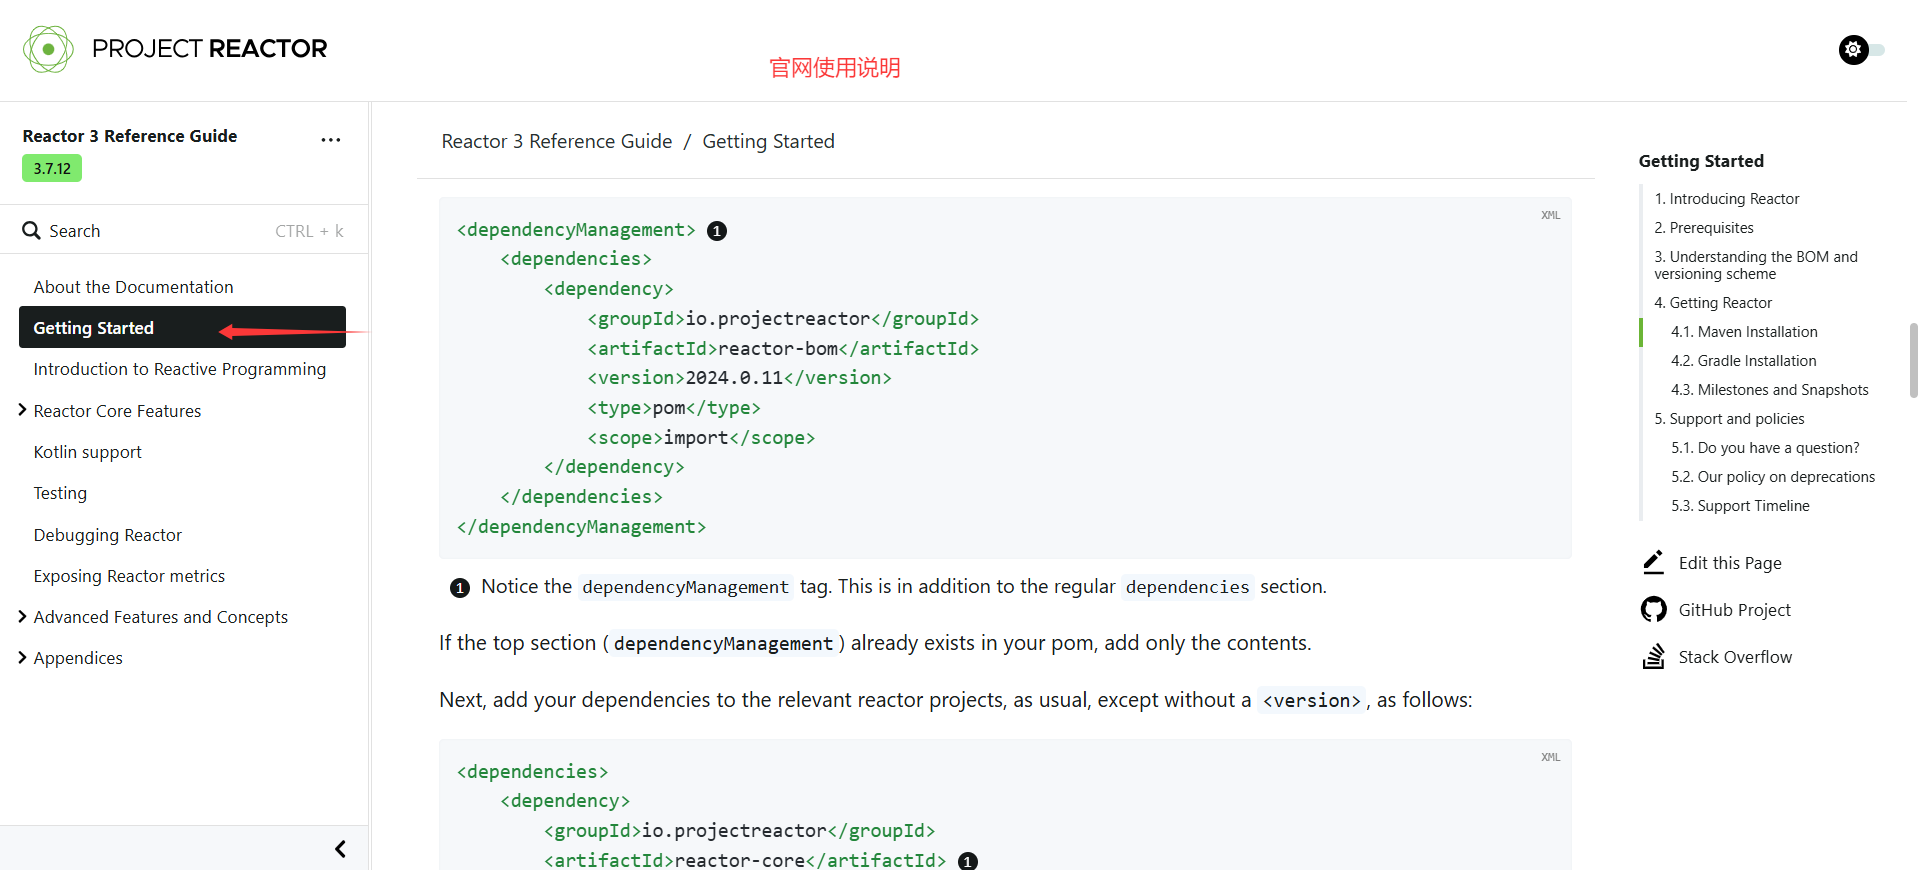Open the Testing page

[60, 493]
